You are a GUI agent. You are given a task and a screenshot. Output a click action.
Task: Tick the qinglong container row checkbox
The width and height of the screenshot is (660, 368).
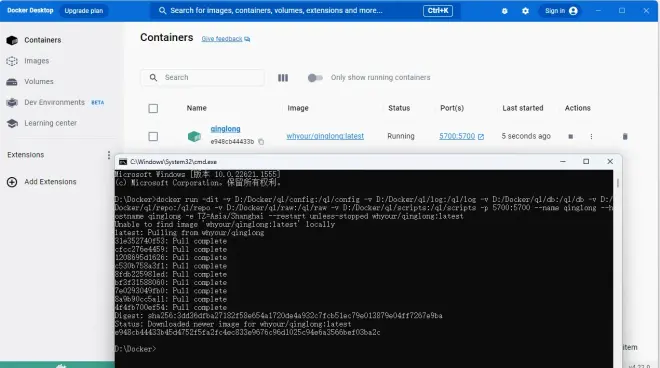[x=153, y=136]
